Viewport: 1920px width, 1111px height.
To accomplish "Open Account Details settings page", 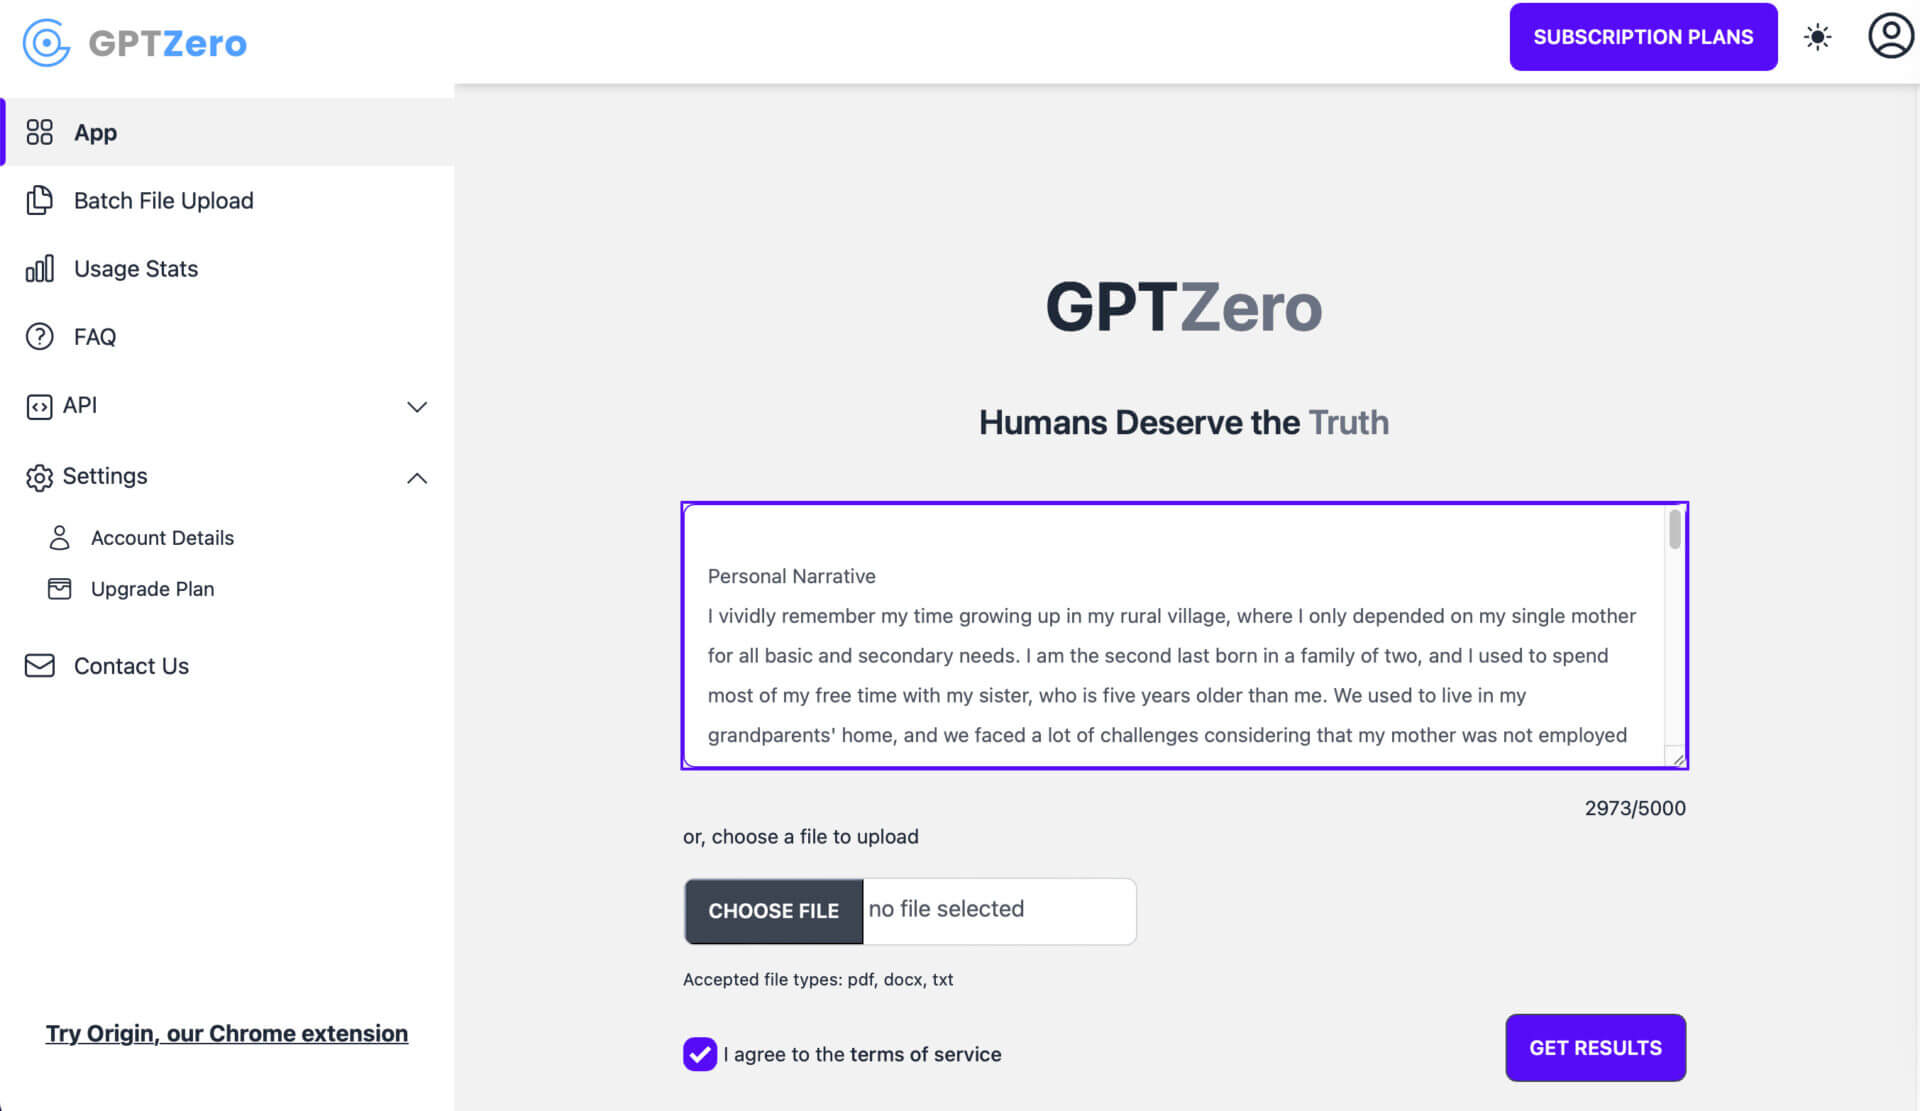I will click(x=161, y=537).
